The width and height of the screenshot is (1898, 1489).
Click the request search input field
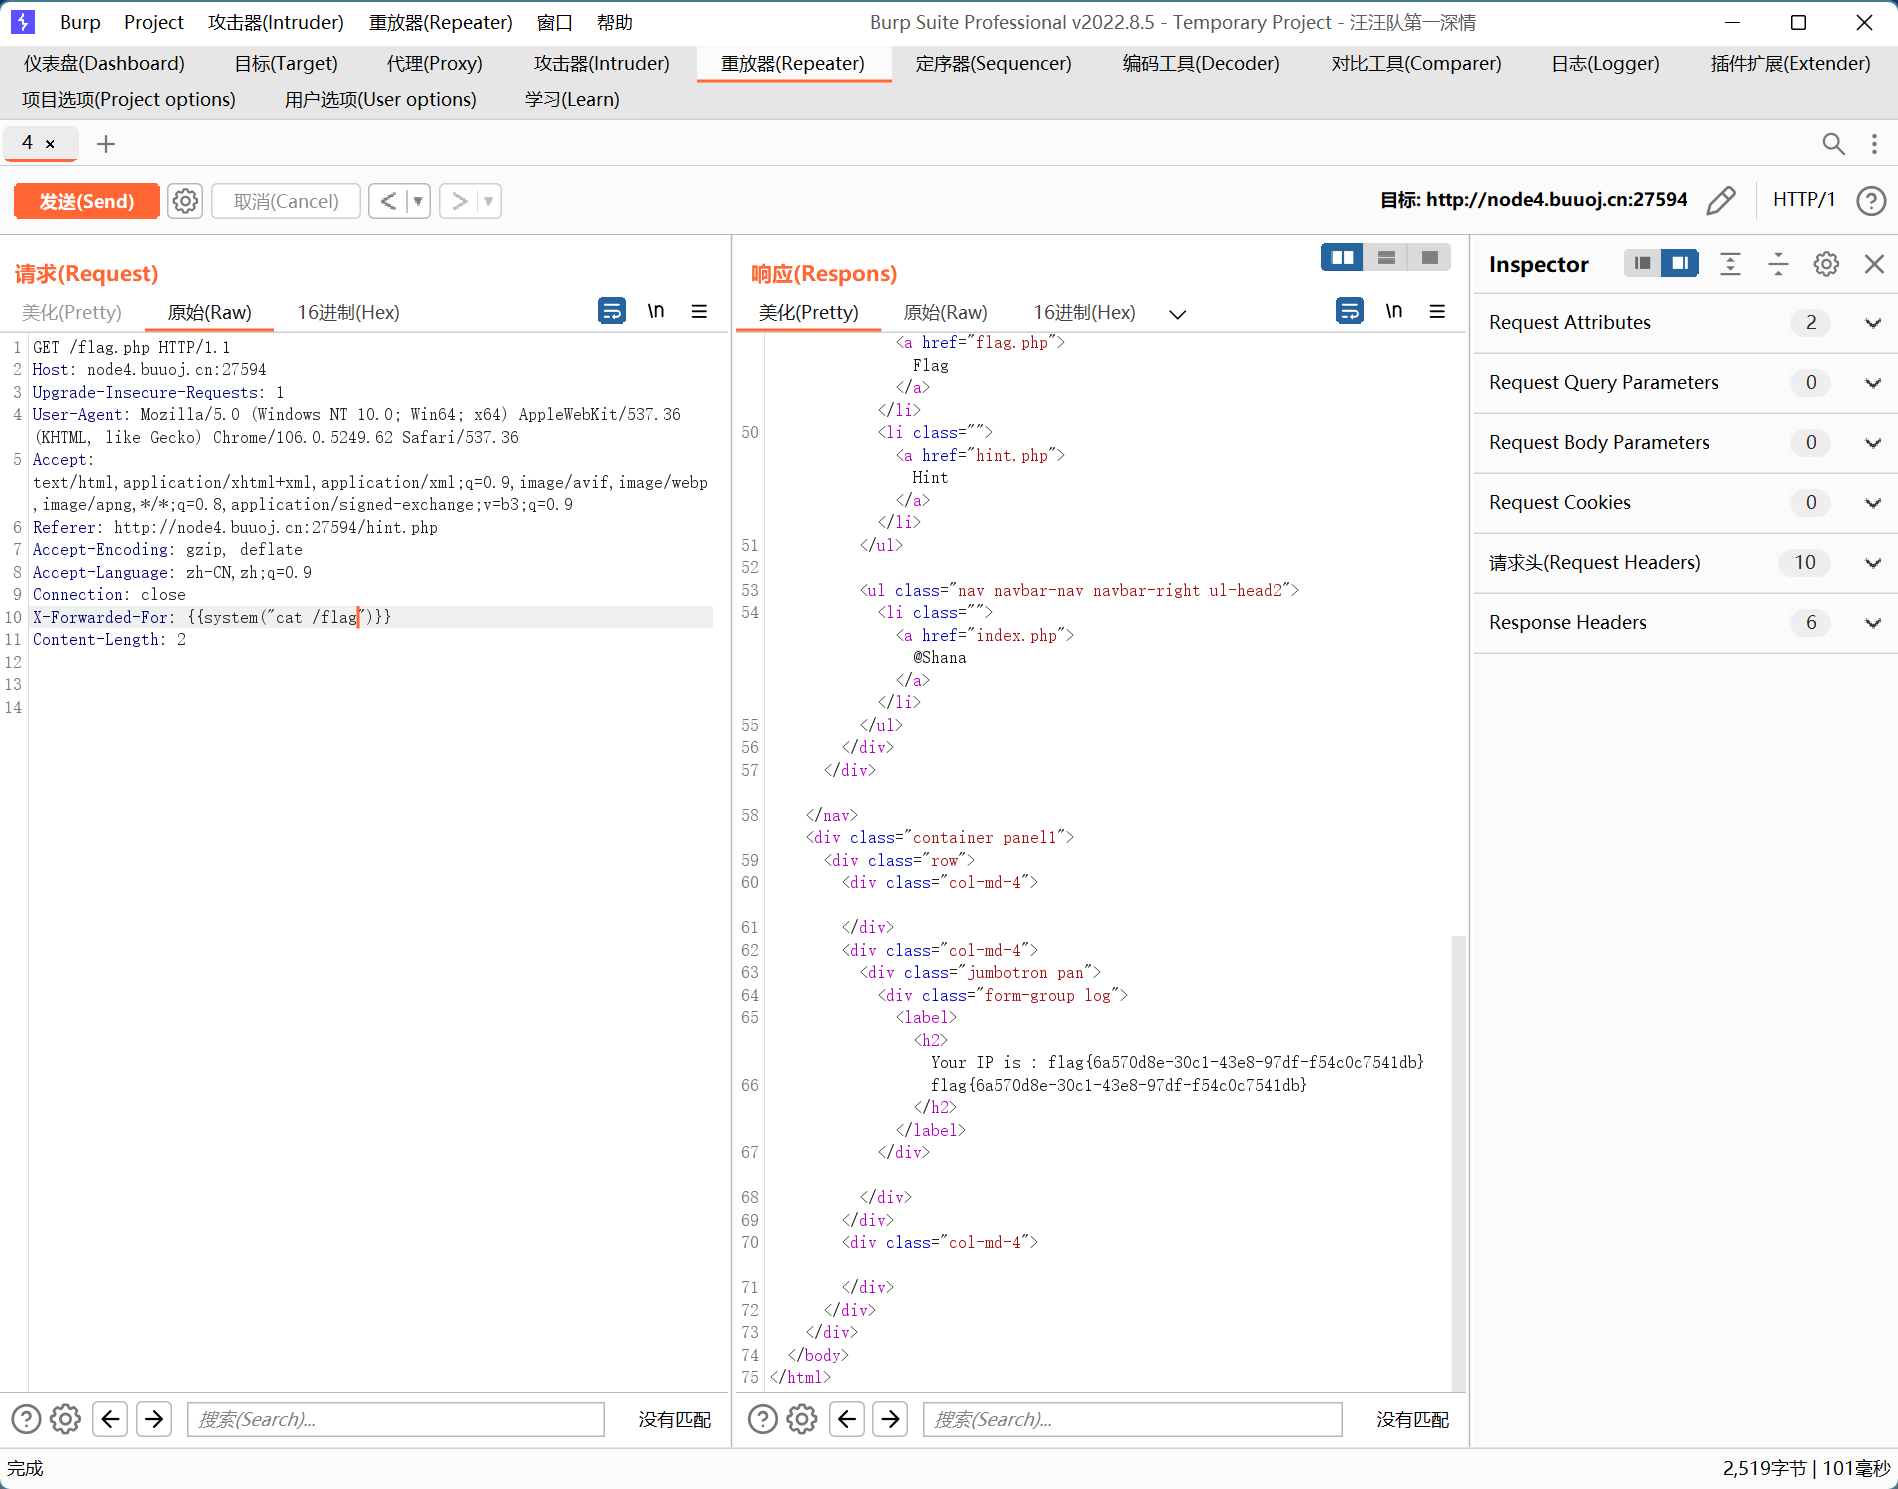[396, 1419]
